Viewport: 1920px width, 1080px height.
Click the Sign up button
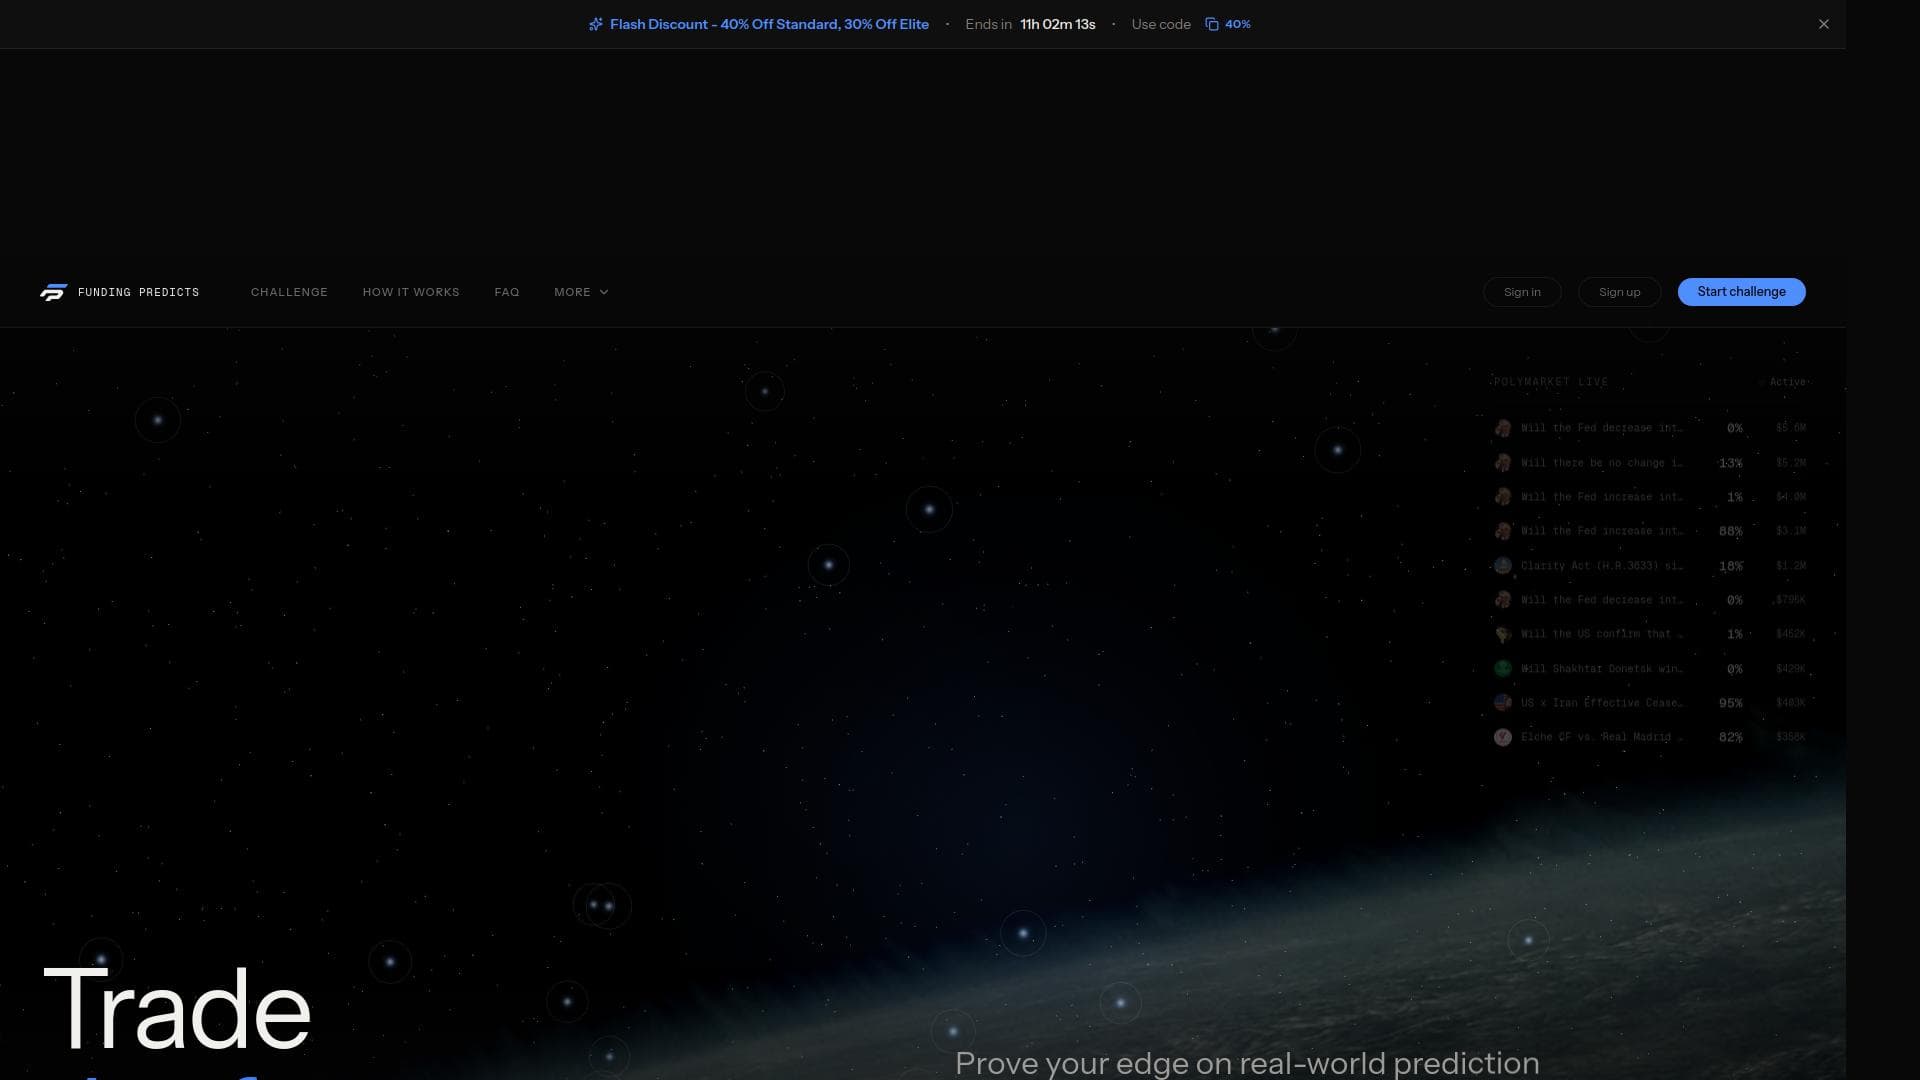(x=1620, y=292)
